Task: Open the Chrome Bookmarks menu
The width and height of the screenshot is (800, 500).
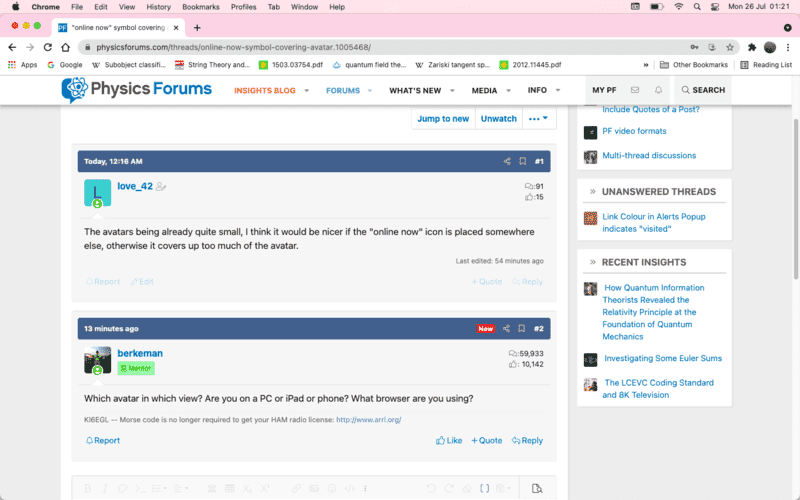Action: coord(201,7)
